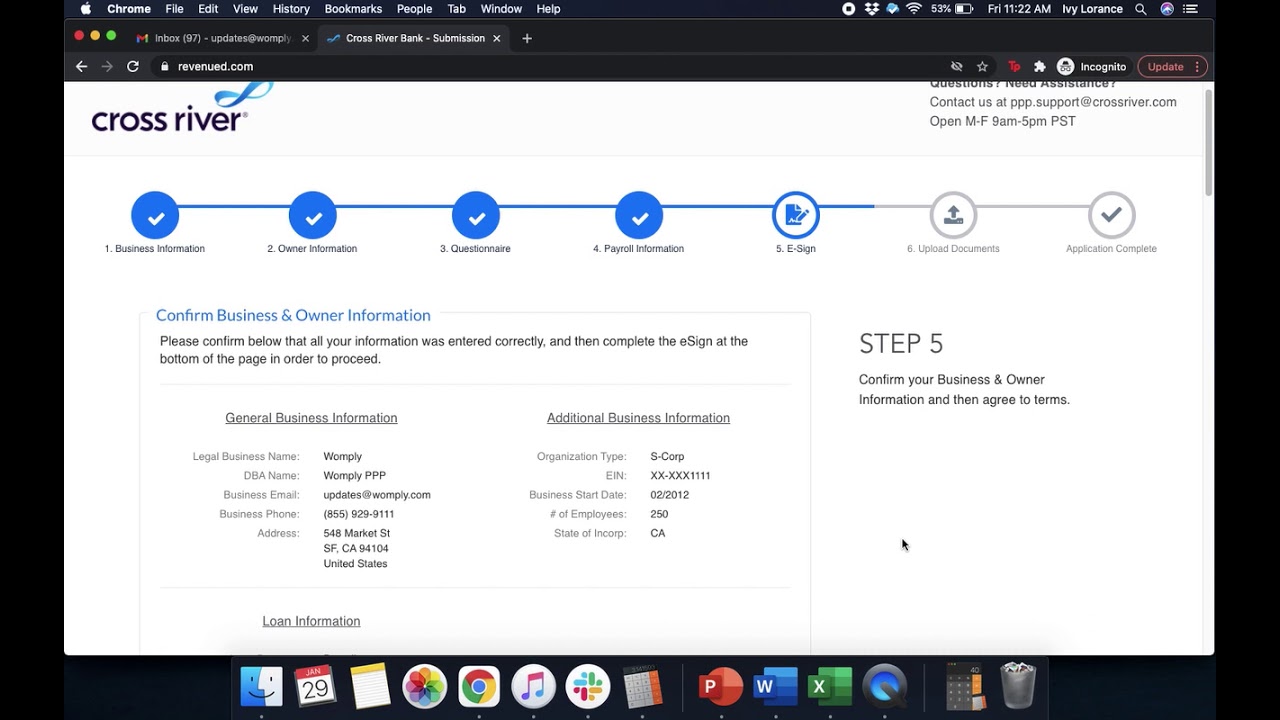1280x720 pixels.
Task: Close the Cross River Bank tab
Action: [x=497, y=38]
